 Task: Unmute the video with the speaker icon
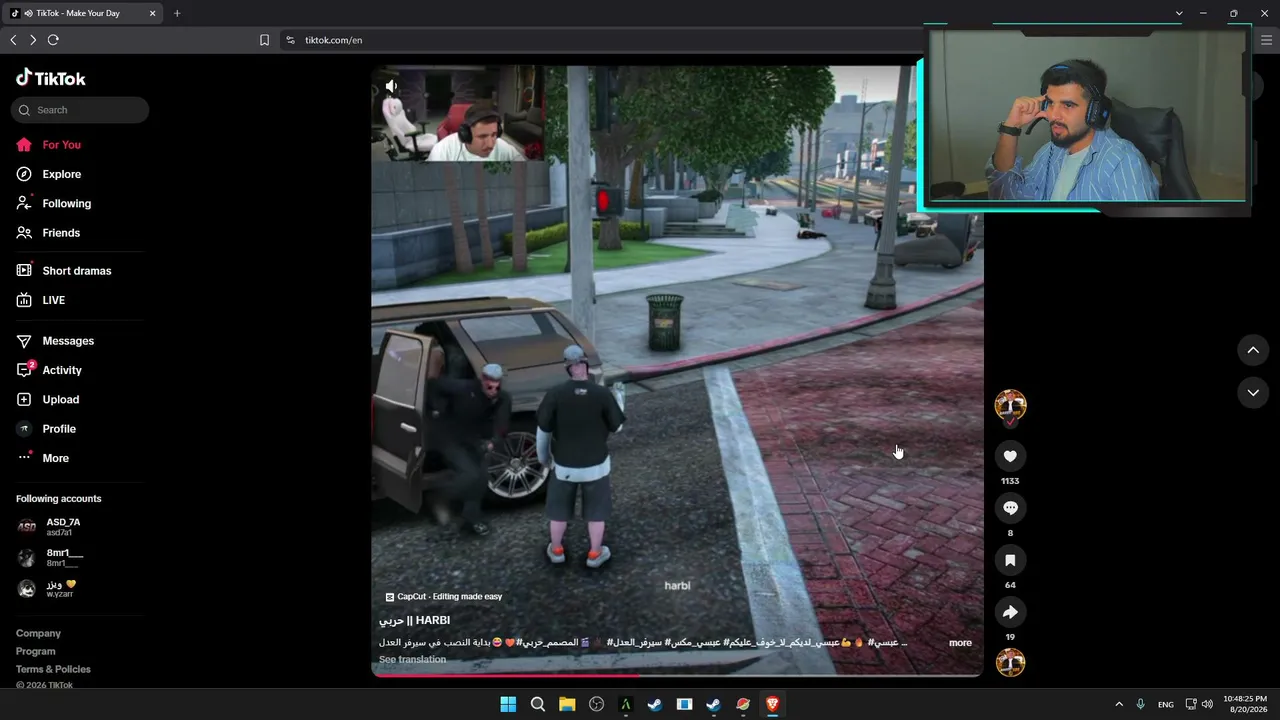391,86
